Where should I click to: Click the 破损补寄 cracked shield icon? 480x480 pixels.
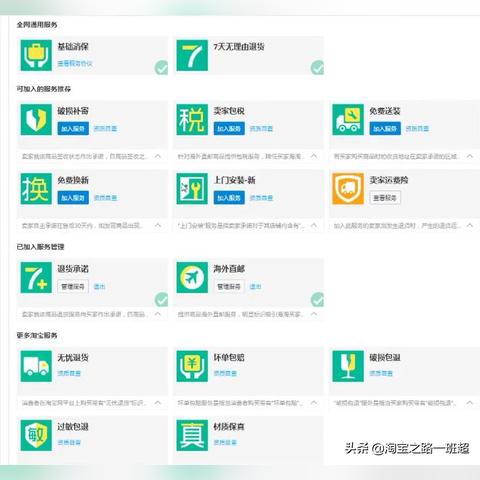[36, 120]
